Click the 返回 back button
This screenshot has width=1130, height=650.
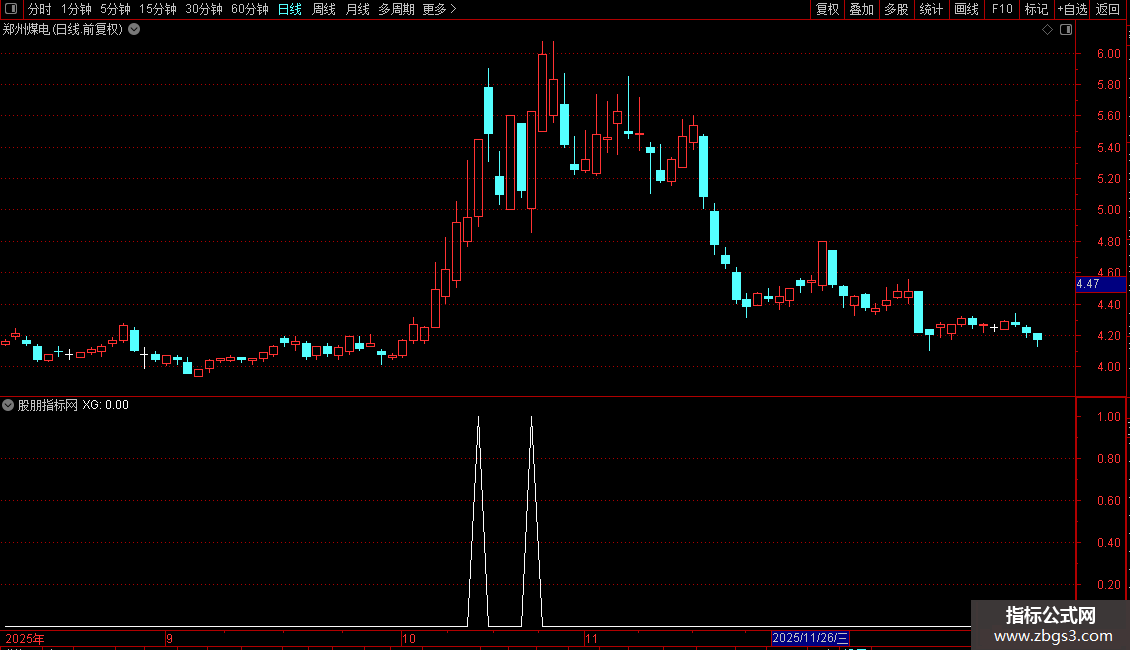tap(1108, 9)
